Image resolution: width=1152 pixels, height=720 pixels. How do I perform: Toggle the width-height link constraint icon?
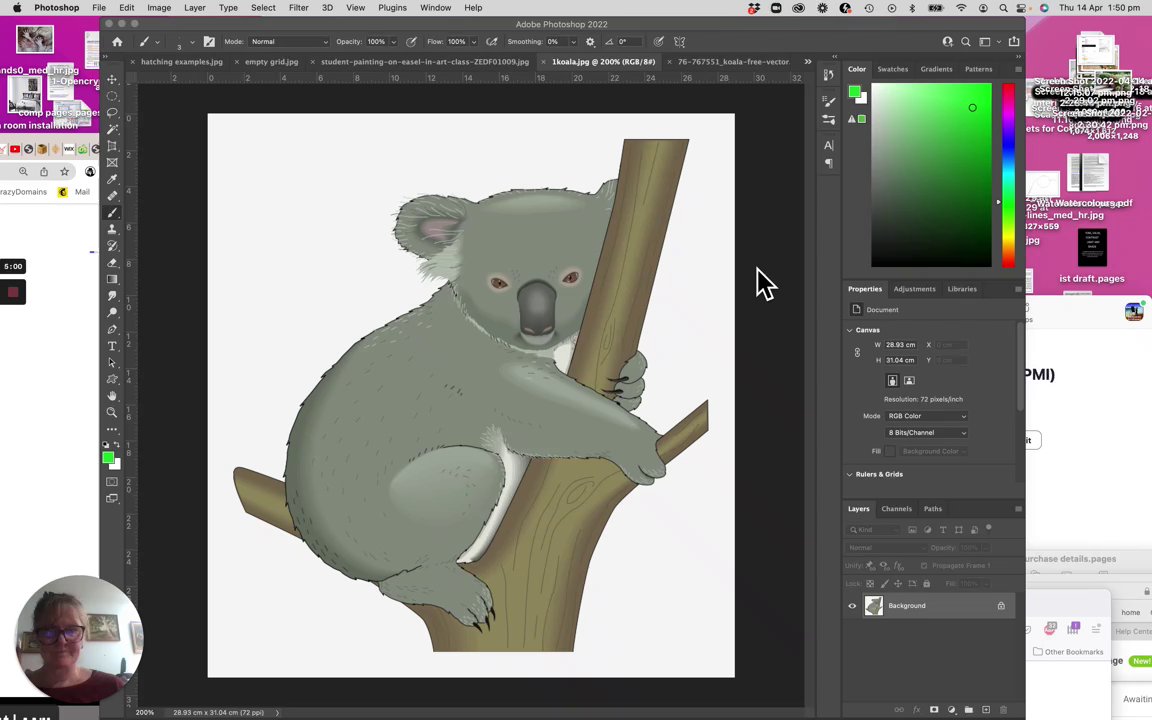857,352
